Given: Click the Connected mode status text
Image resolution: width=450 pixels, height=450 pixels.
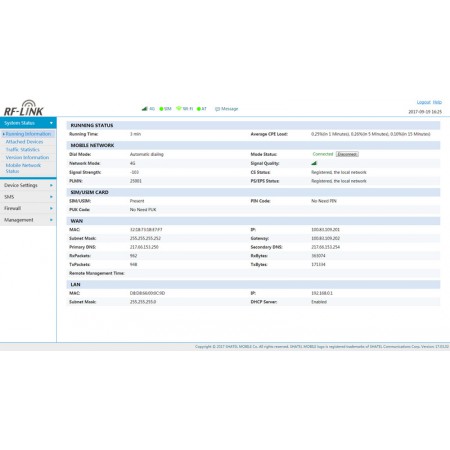Looking at the screenshot, I should click(x=323, y=154).
